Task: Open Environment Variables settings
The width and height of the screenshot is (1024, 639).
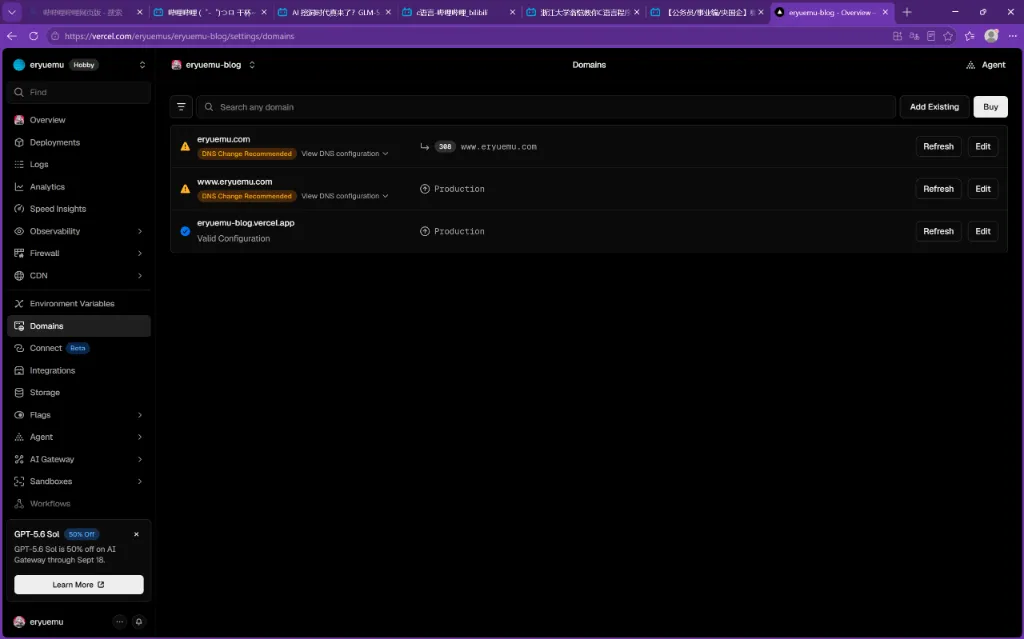Action: click(79, 304)
